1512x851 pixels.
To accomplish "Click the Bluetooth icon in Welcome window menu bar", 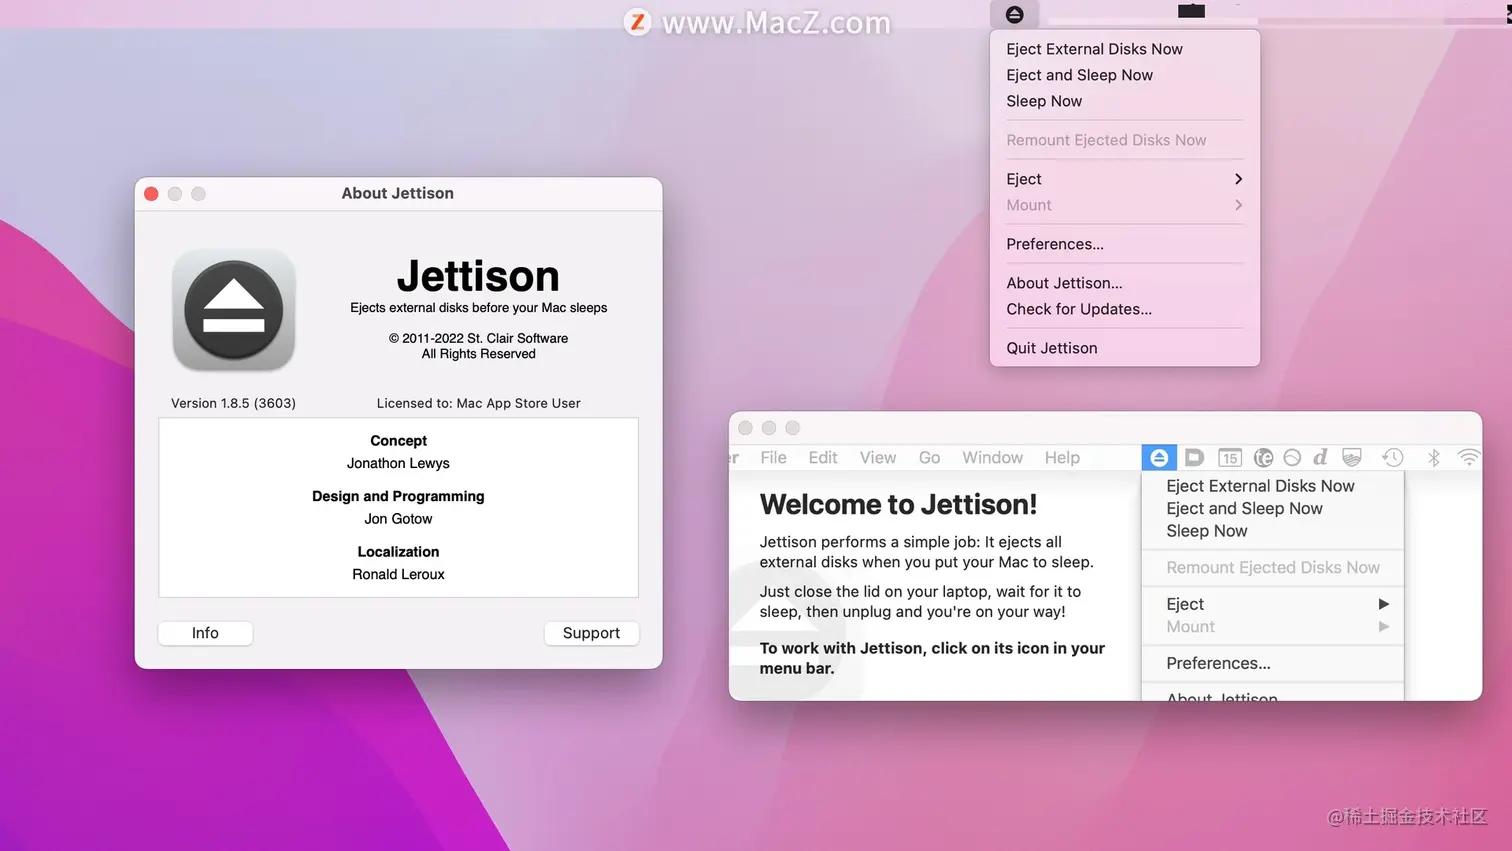I will point(1434,458).
